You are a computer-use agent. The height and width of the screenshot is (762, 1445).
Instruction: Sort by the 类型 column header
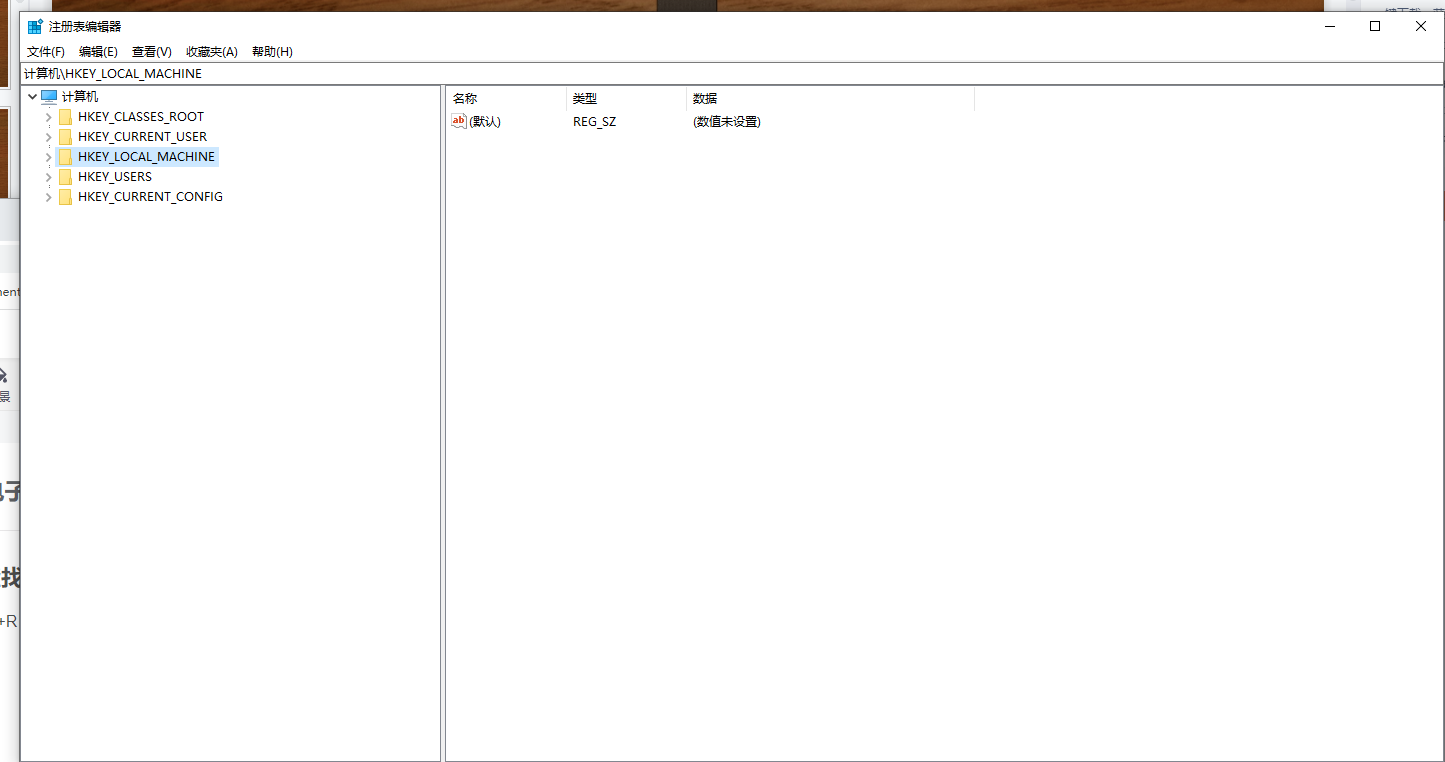[x=626, y=99]
